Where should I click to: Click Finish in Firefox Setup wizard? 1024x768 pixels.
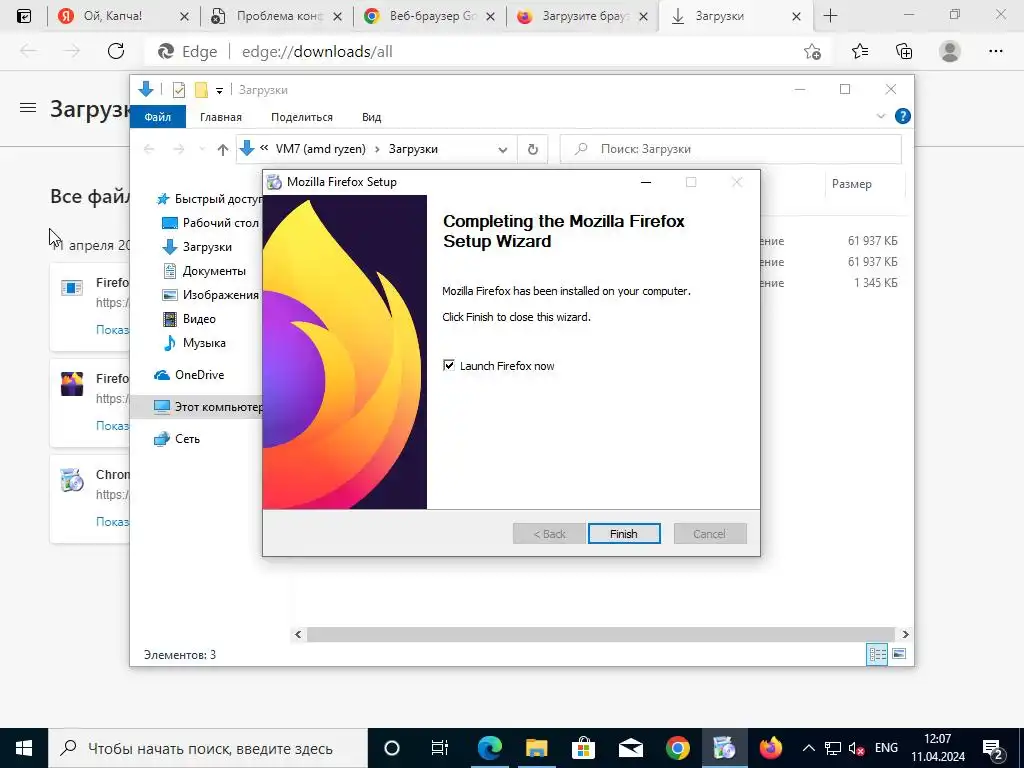pyautogui.click(x=624, y=534)
